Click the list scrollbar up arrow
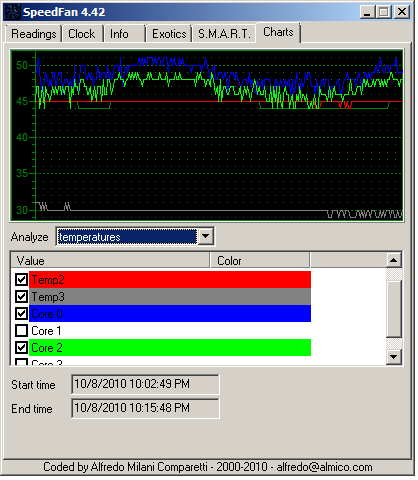 point(394,260)
